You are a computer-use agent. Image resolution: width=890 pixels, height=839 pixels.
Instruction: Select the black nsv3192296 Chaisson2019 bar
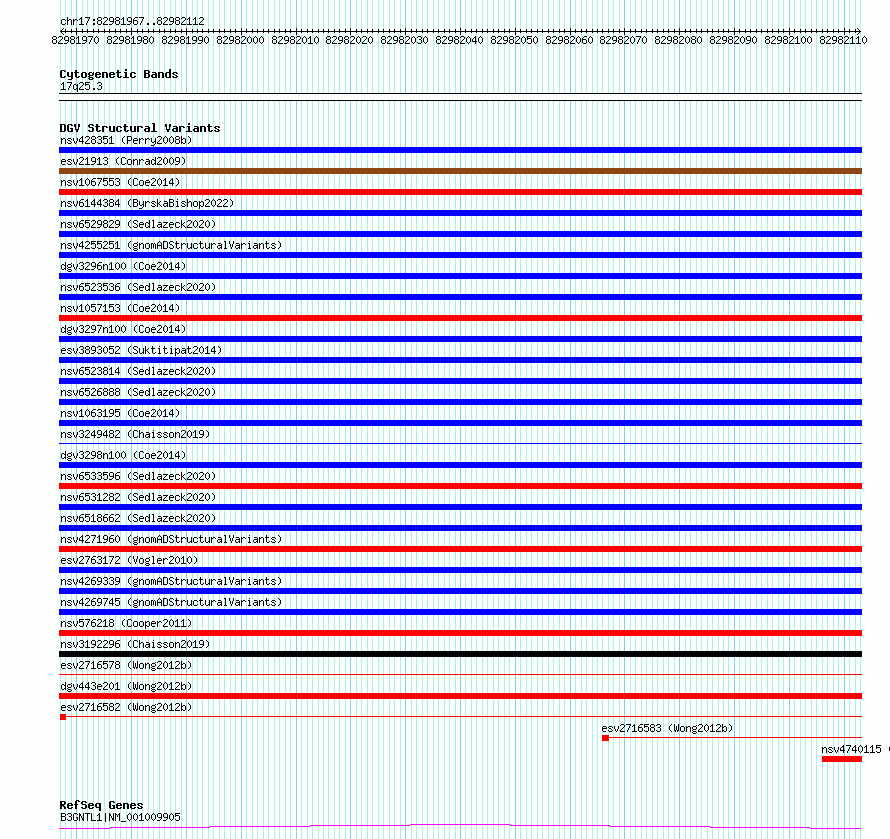460,654
